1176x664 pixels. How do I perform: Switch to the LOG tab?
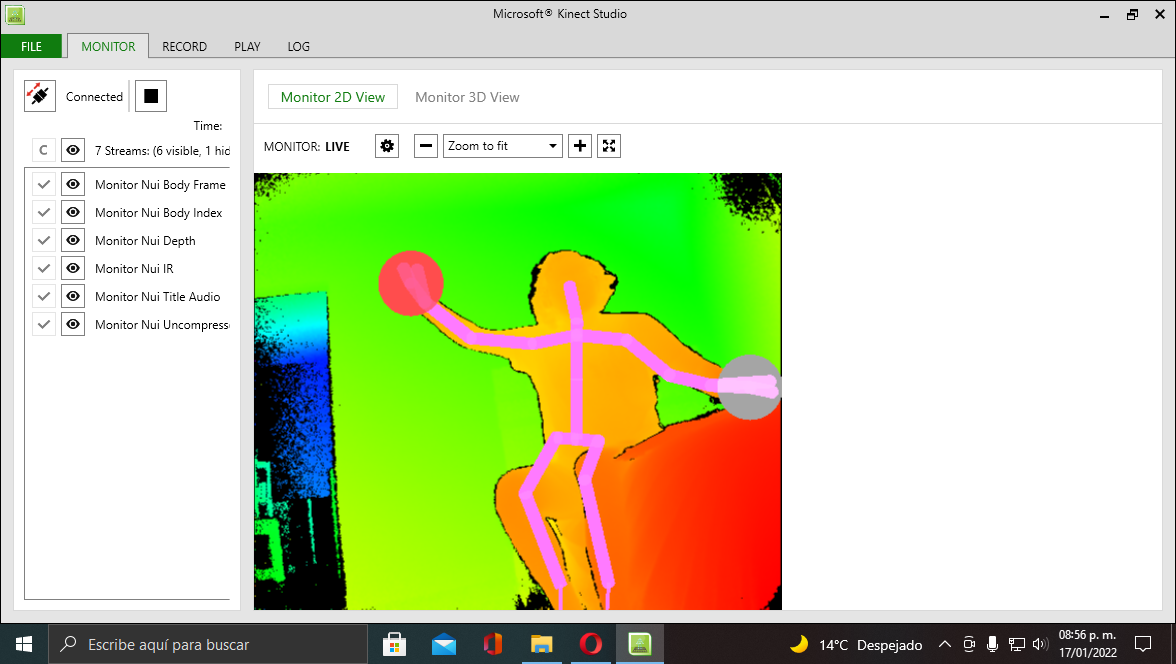298,47
